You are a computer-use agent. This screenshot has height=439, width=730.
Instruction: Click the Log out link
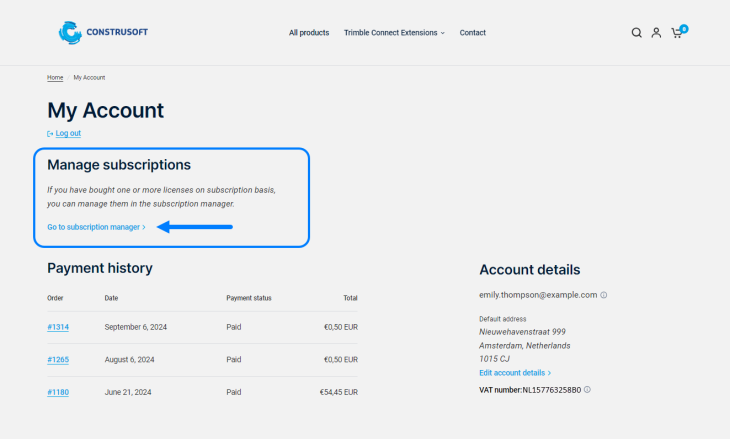point(68,133)
